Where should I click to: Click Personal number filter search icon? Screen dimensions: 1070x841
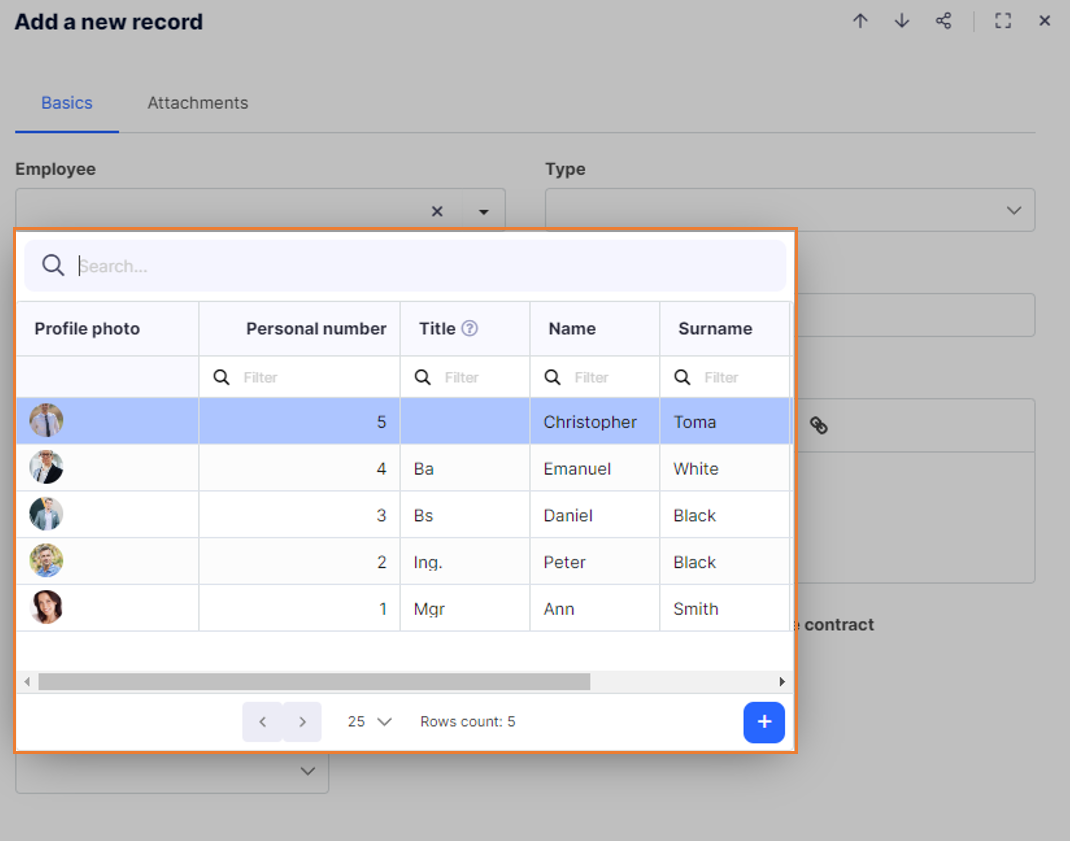221,377
